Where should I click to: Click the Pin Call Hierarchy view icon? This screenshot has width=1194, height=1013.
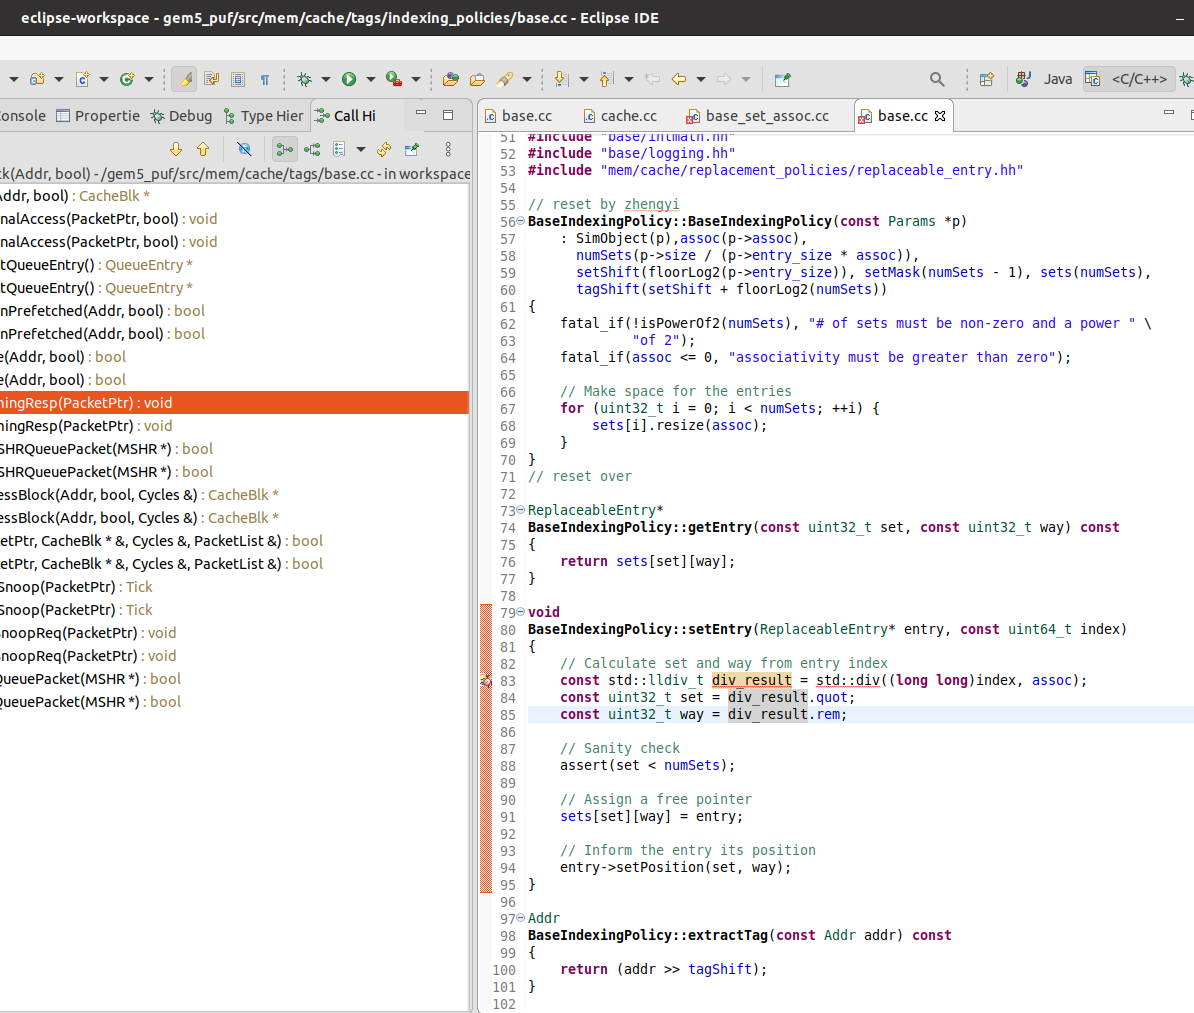click(411, 149)
